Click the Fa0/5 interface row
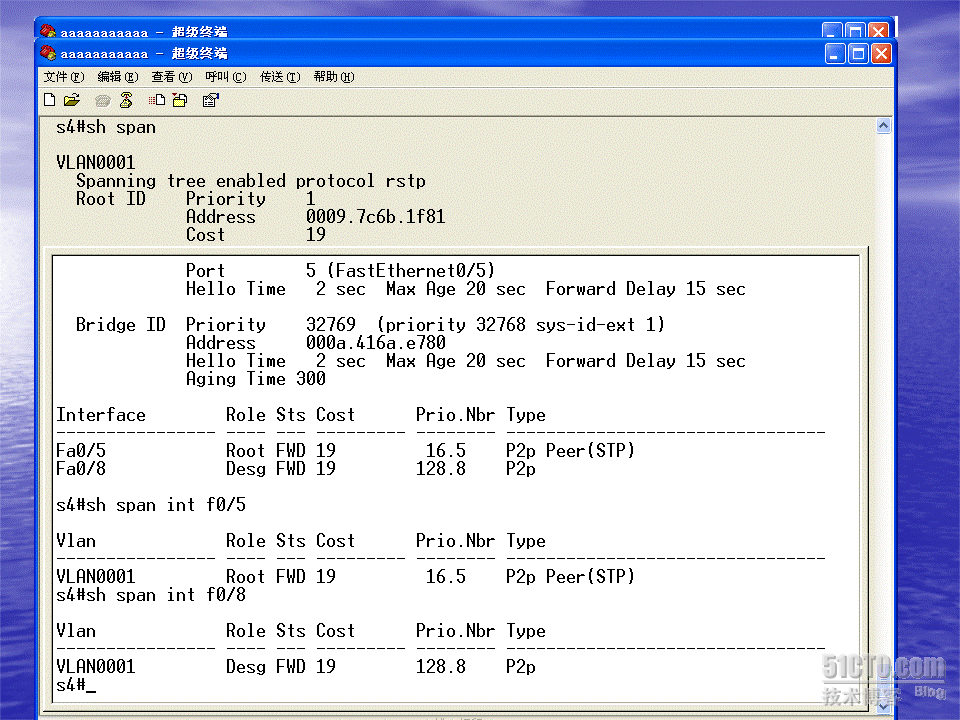The height and width of the screenshot is (720, 960). (345, 451)
